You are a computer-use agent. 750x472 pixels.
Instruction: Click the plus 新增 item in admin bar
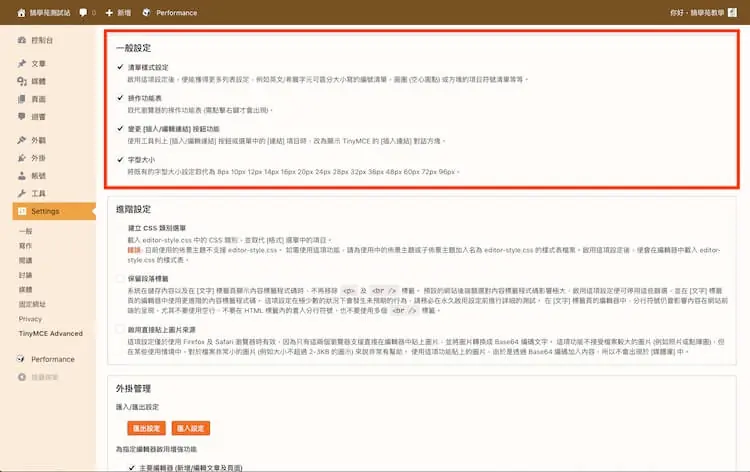coord(118,13)
